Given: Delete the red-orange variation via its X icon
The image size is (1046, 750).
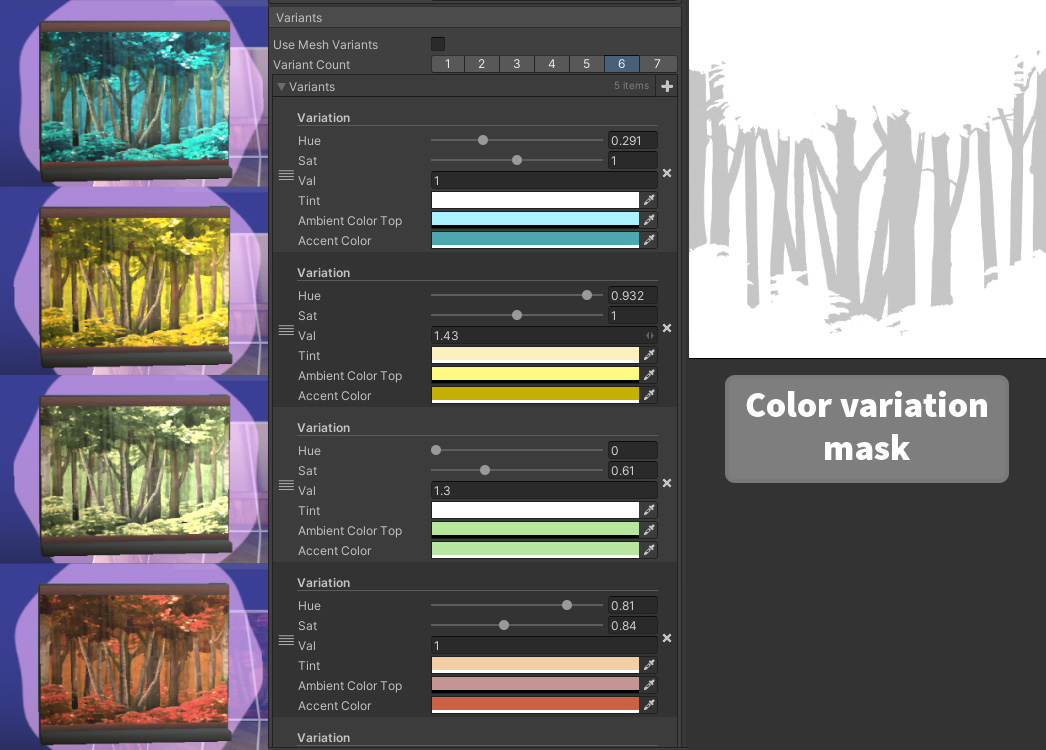Looking at the screenshot, I should [x=666, y=639].
